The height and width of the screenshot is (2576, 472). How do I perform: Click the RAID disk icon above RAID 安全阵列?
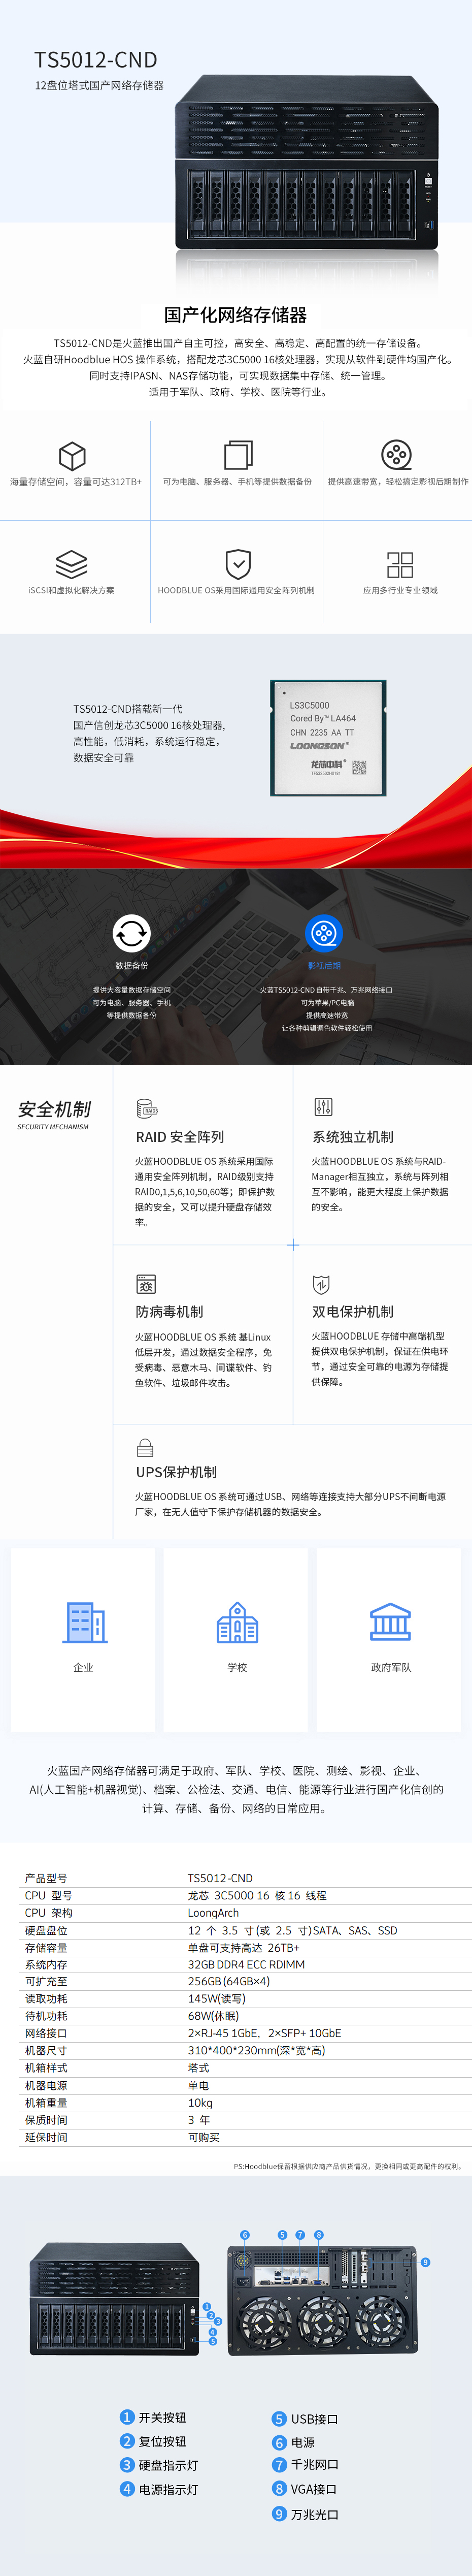[x=146, y=1108]
